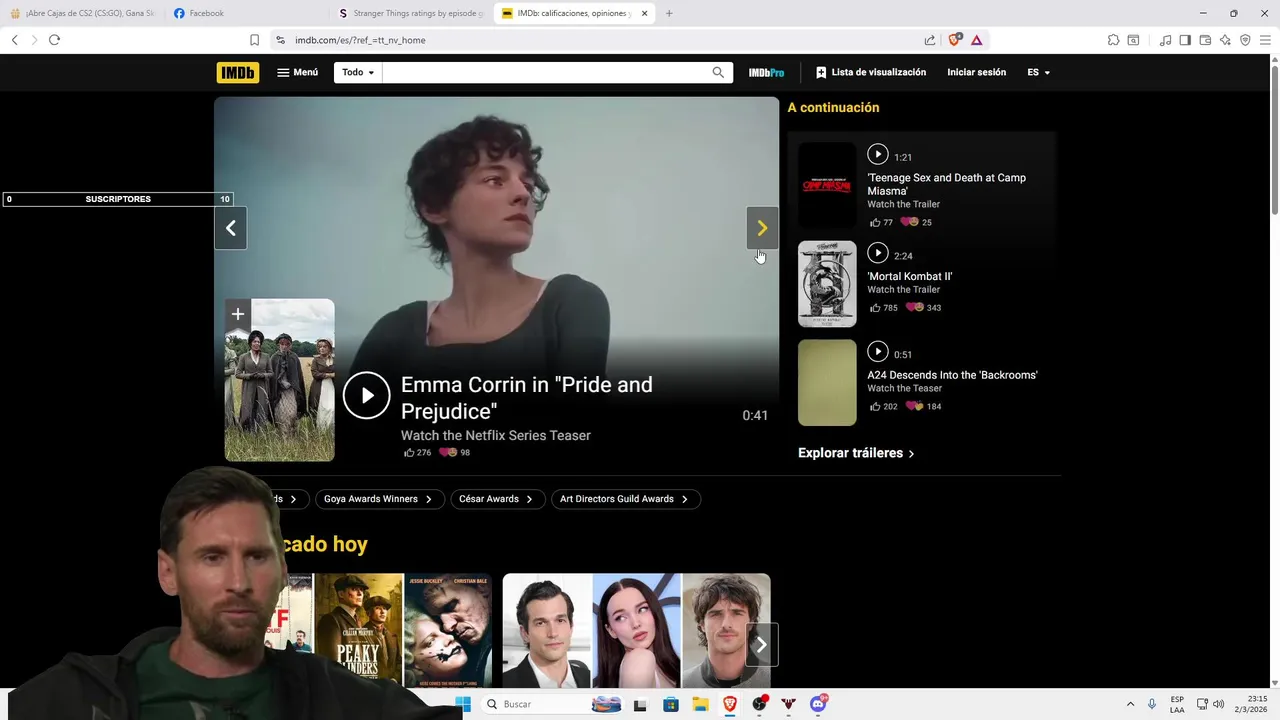The width and height of the screenshot is (1280, 720).
Task: Go back in browser history
Action: click(x=14, y=40)
